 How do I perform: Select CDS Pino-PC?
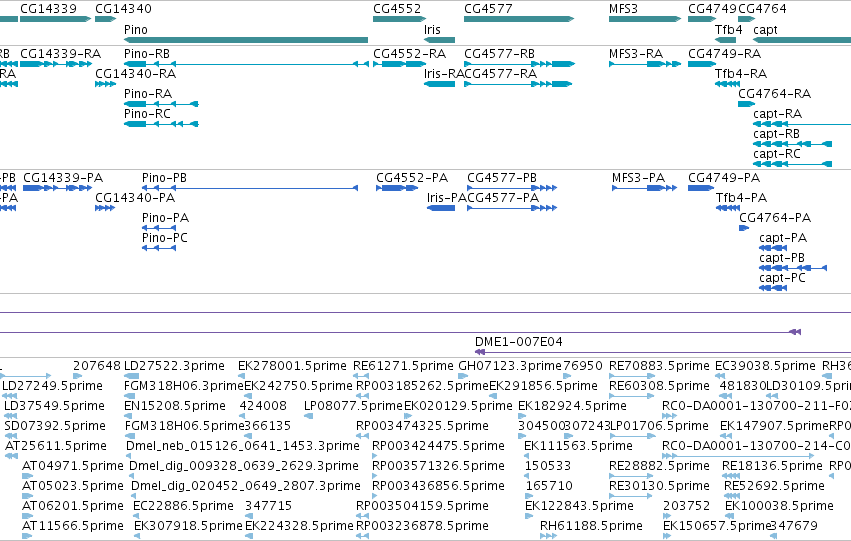(x=159, y=248)
